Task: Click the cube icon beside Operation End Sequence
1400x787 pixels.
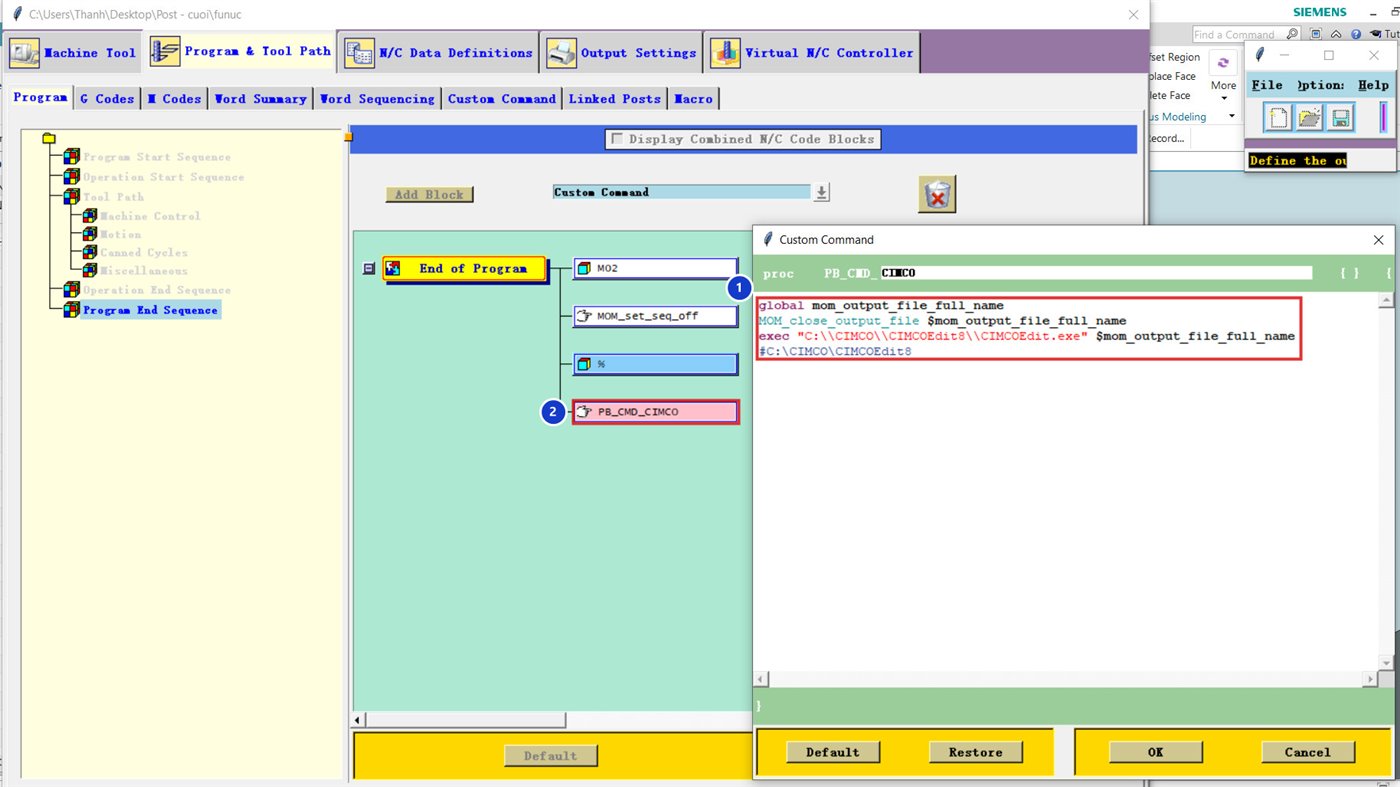Action: coord(71,290)
